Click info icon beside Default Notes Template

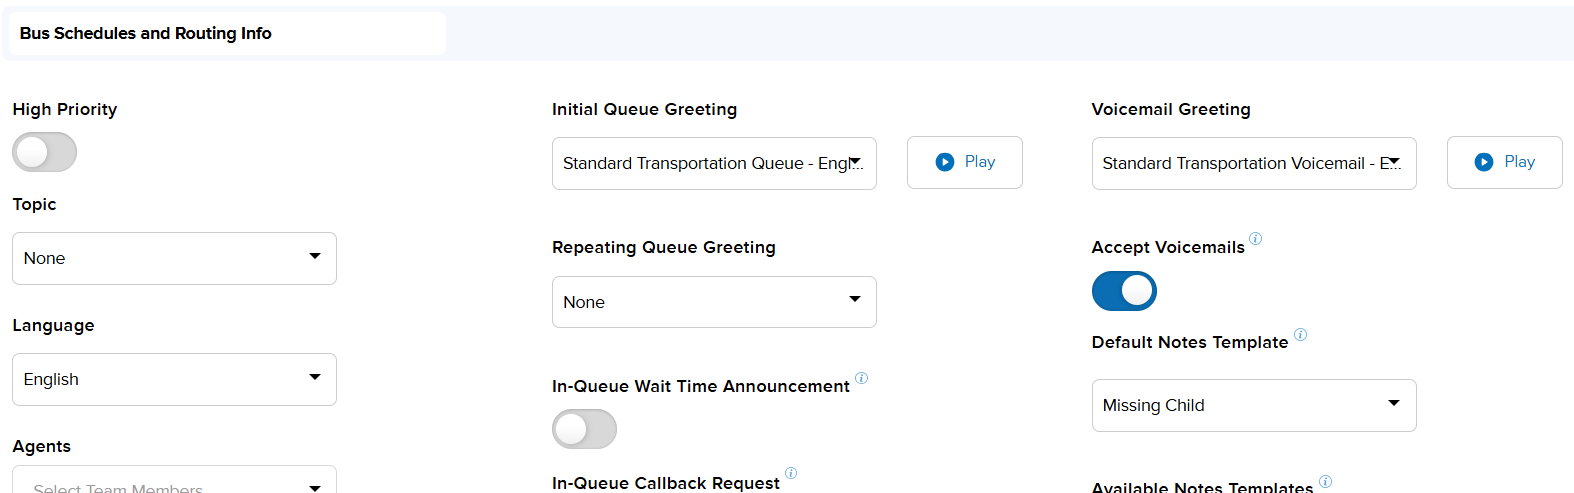(x=1300, y=334)
